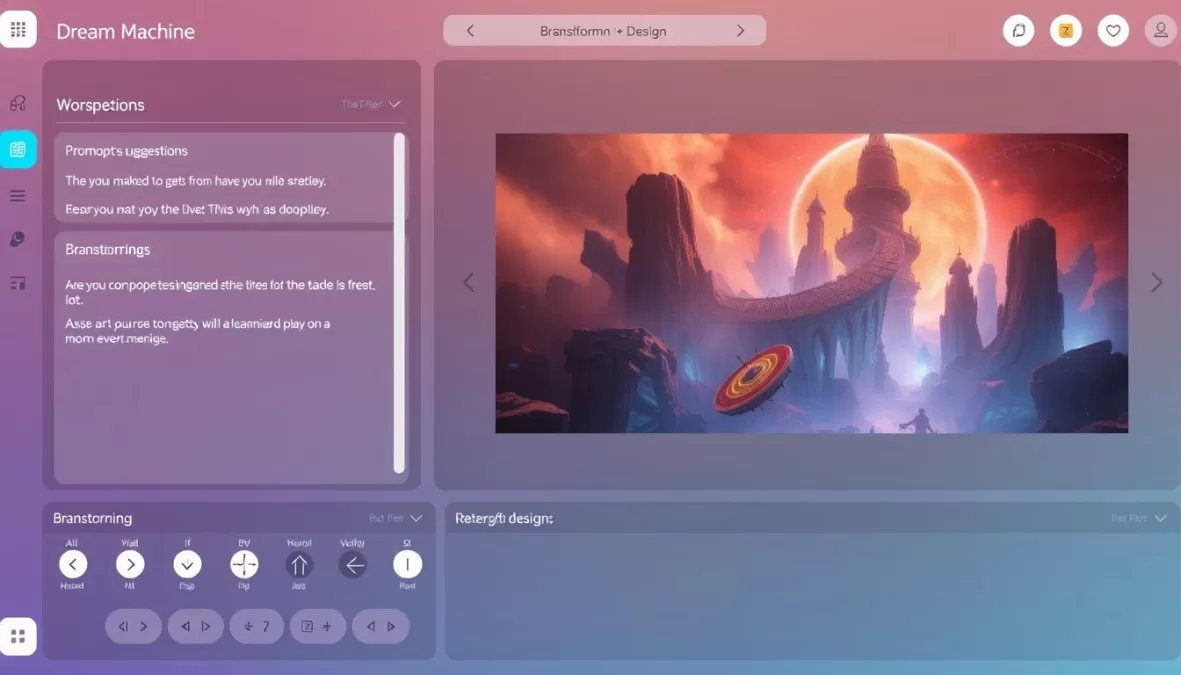Image resolution: width=1181 pixels, height=675 pixels.
Task: Click the crosshair icon in the Brainstorming toolbar
Action: point(243,565)
